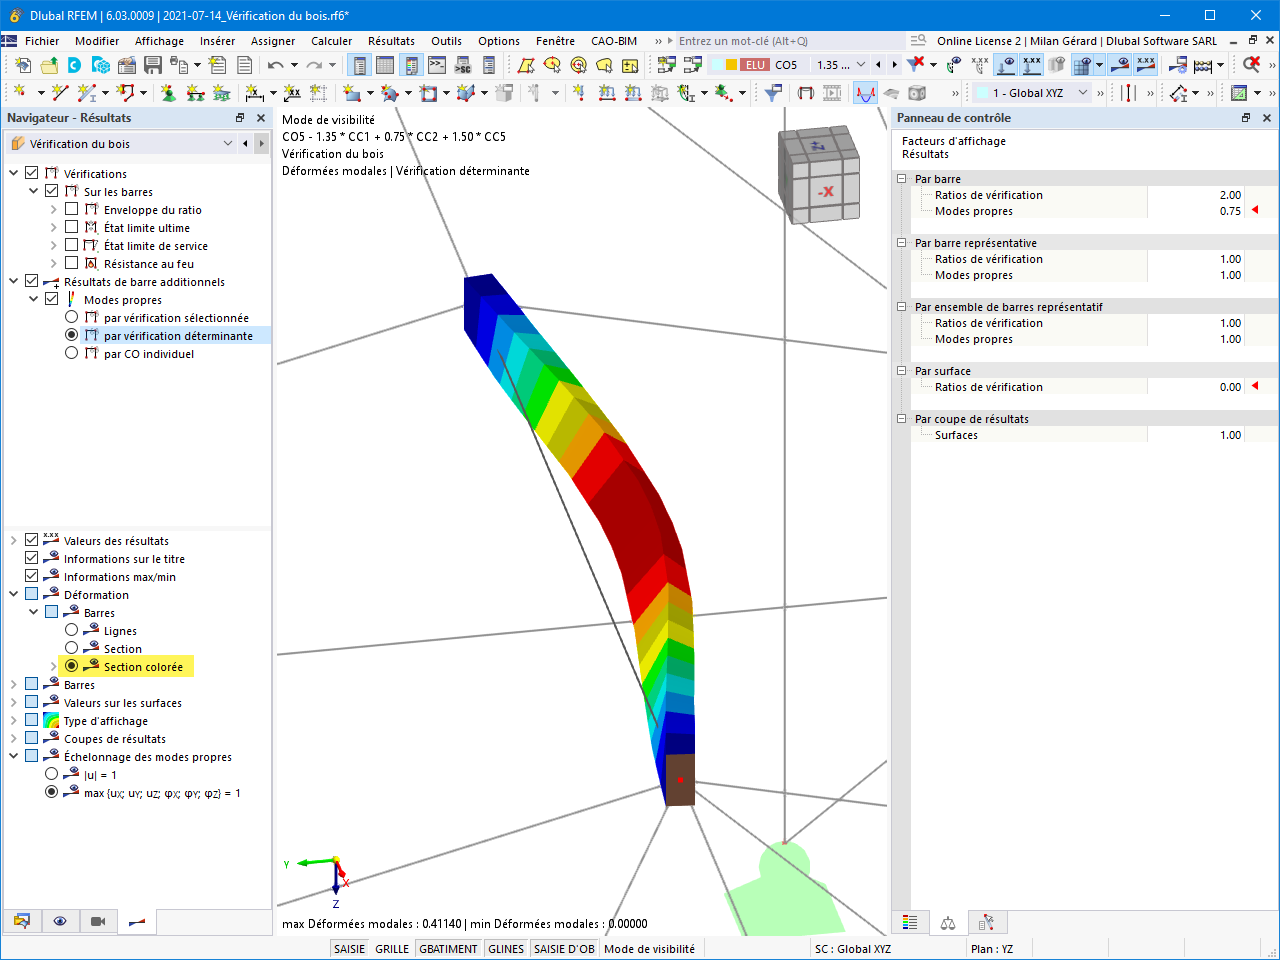
Task: Select 'par vérification sélectionnée' radio button
Action: pyautogui.click(x=72, y=317)
